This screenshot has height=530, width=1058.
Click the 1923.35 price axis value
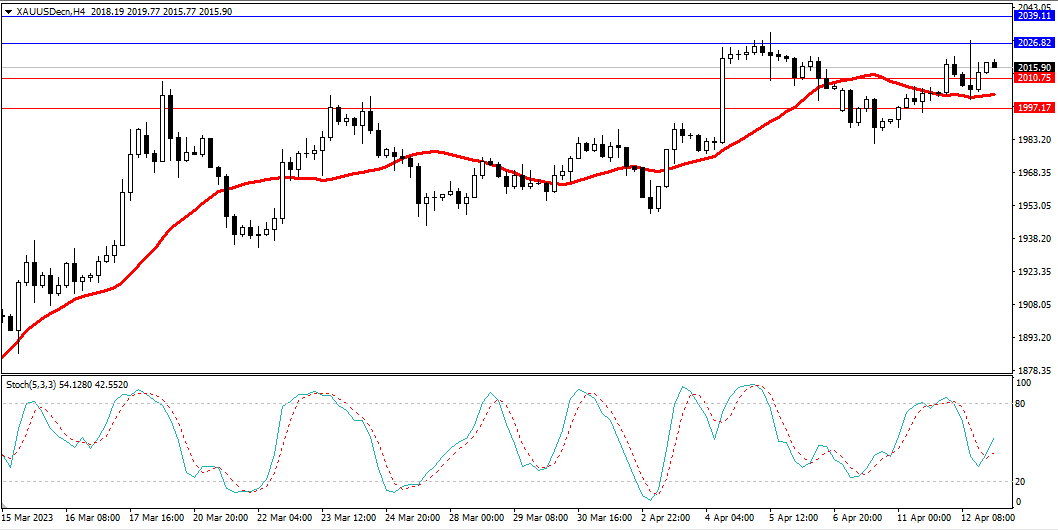pyautogui.click(x=1035, y=271)
